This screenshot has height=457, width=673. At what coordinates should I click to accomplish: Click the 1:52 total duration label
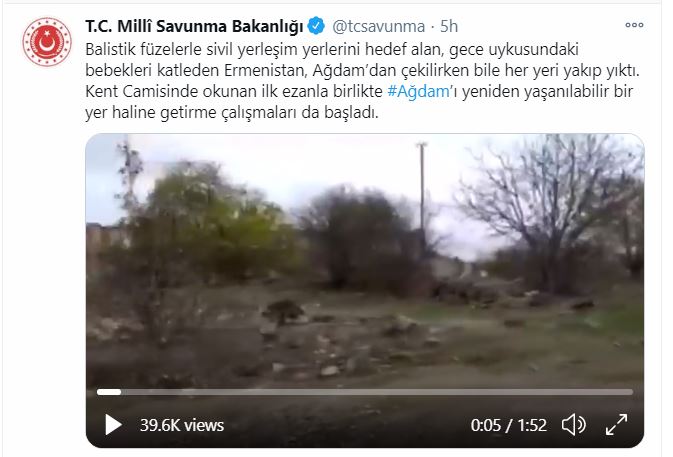532,425
